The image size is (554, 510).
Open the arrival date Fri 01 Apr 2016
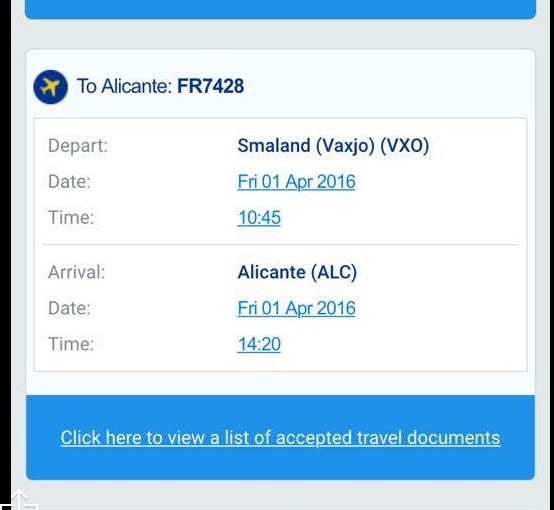coord(296,308)
